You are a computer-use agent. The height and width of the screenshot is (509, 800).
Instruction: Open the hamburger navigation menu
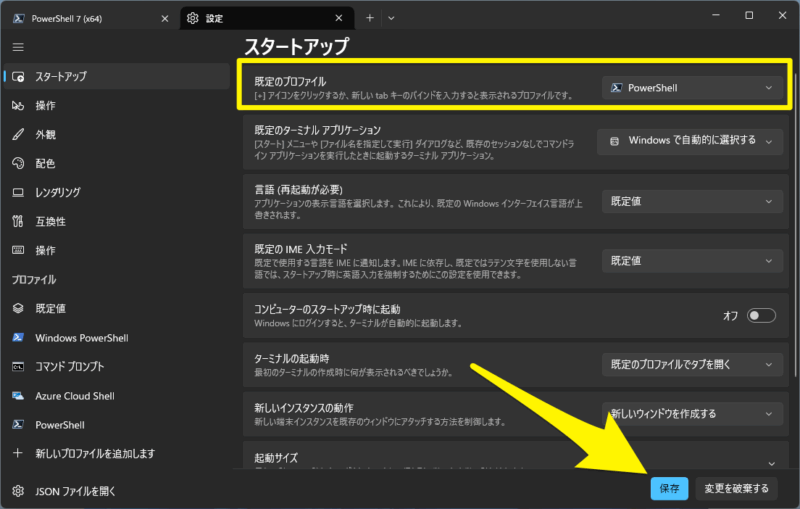coord(18,47)
